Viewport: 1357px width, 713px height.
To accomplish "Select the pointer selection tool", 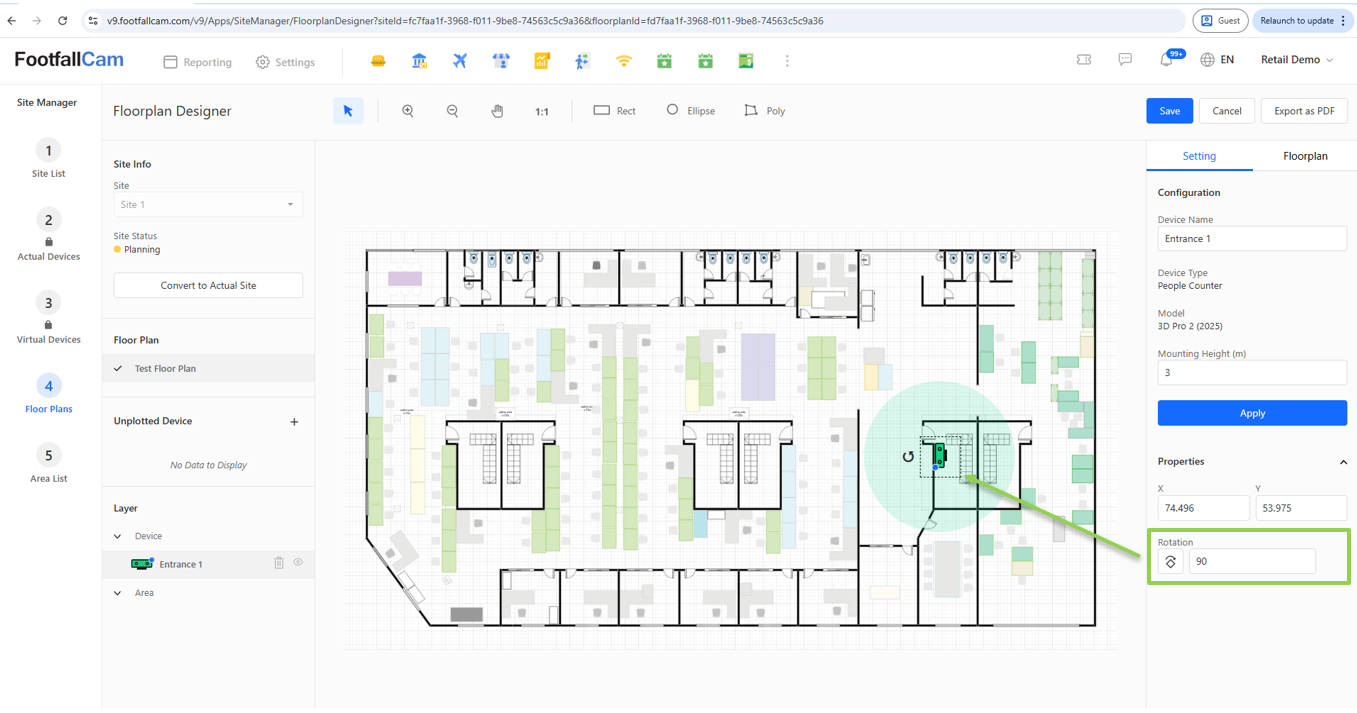I will pos(348,111).
